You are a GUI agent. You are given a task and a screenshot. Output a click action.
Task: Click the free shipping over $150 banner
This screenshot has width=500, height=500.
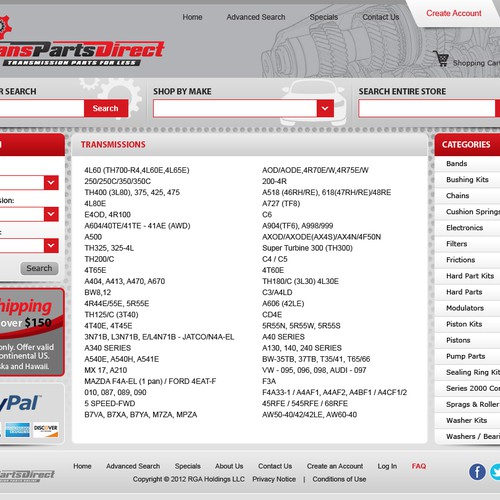point(32,332)
